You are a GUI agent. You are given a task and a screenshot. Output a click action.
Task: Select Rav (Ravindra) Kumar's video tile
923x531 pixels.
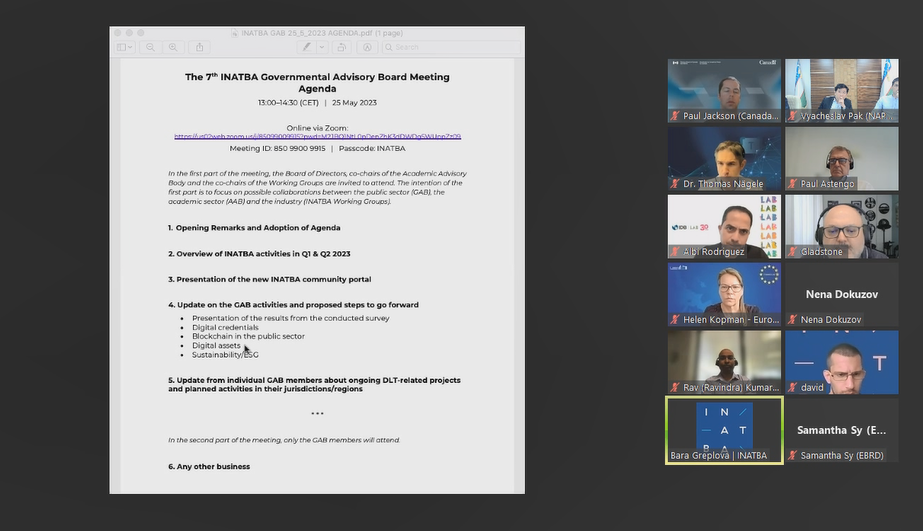(x=724, y=362)
